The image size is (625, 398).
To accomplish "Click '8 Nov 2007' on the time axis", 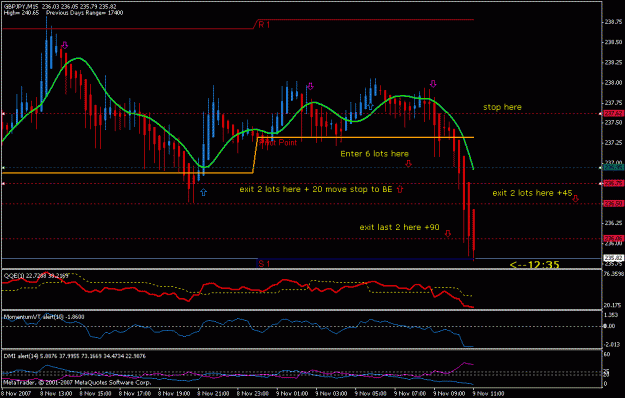I will [16, 394].
